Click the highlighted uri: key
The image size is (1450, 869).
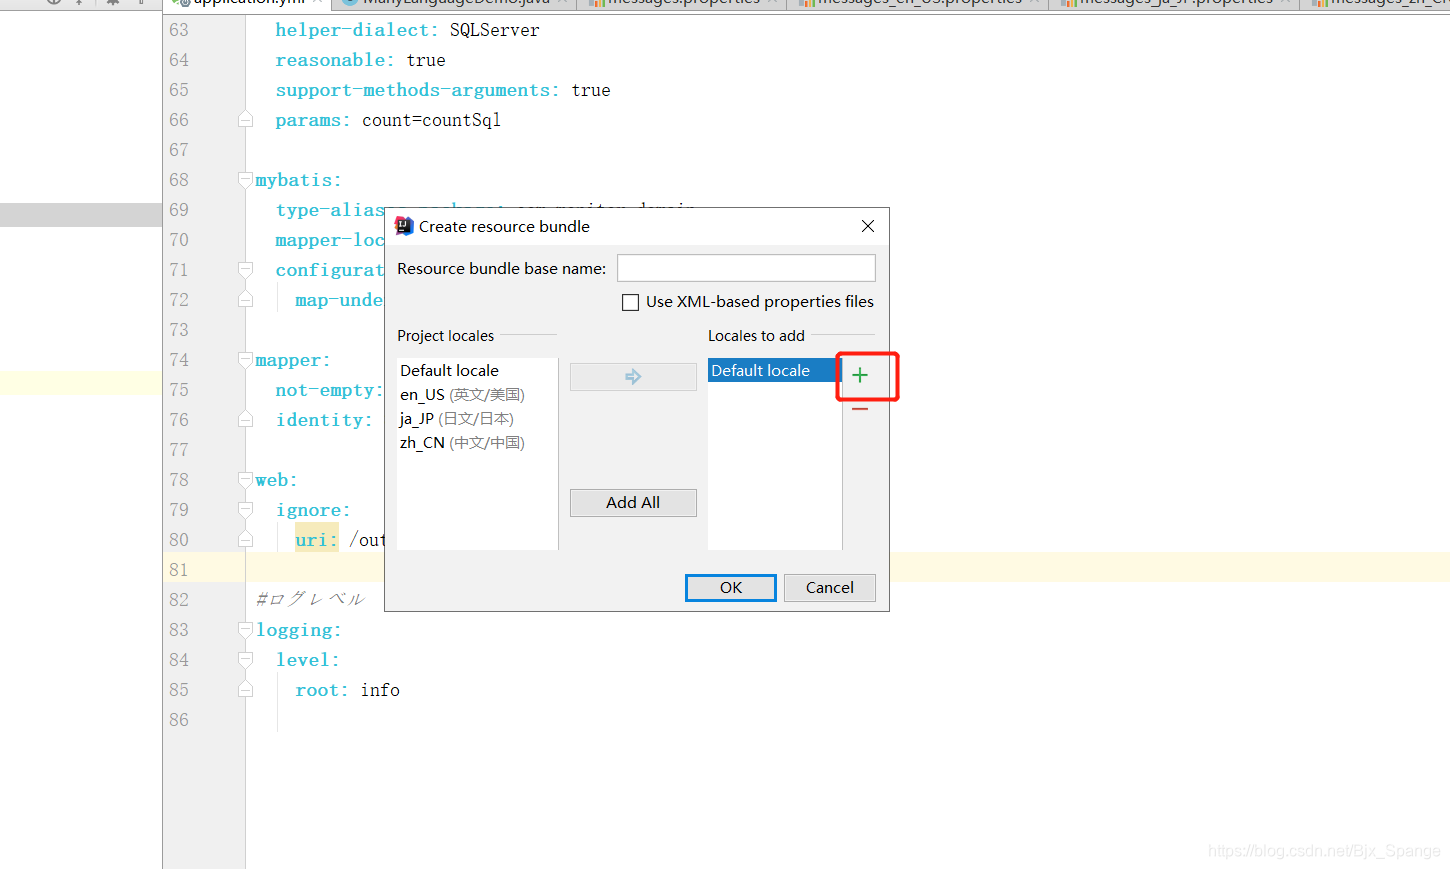[x=316, y=540]
